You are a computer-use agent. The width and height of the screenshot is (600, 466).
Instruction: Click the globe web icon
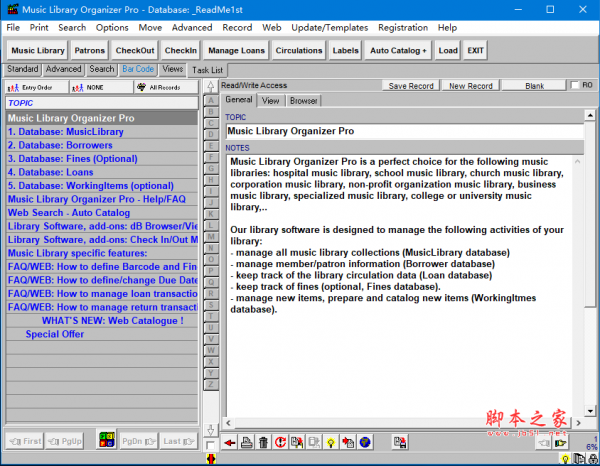click(365, 442)
